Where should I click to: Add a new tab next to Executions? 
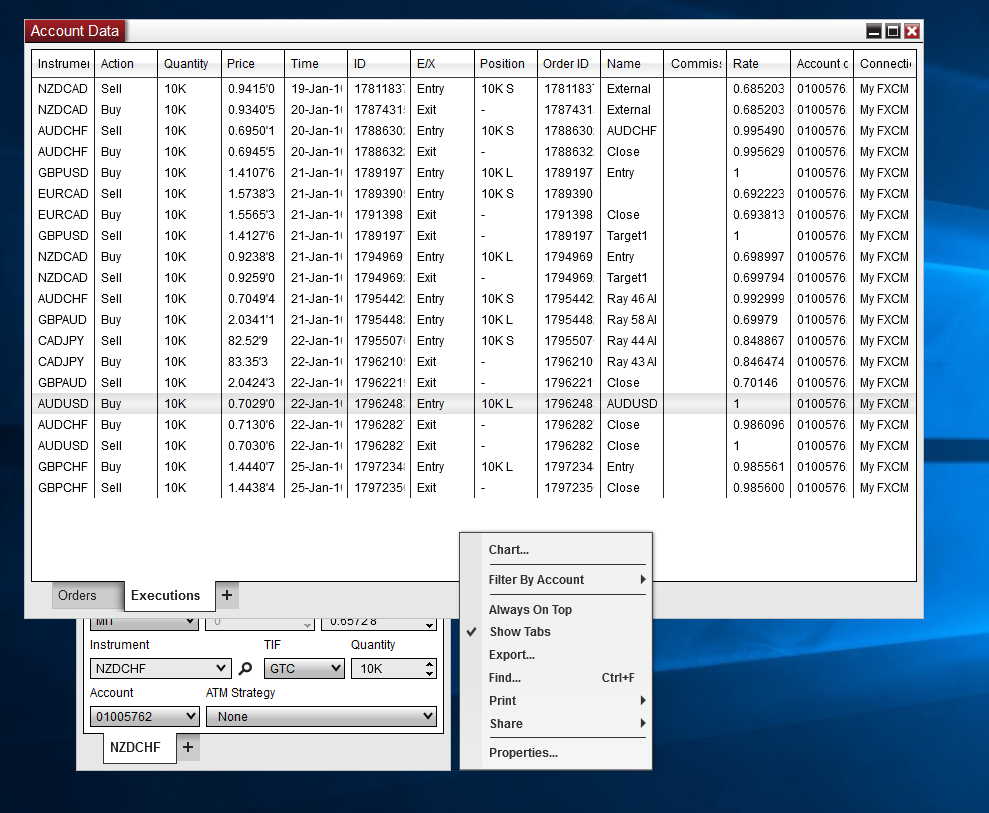coord(227,595)
